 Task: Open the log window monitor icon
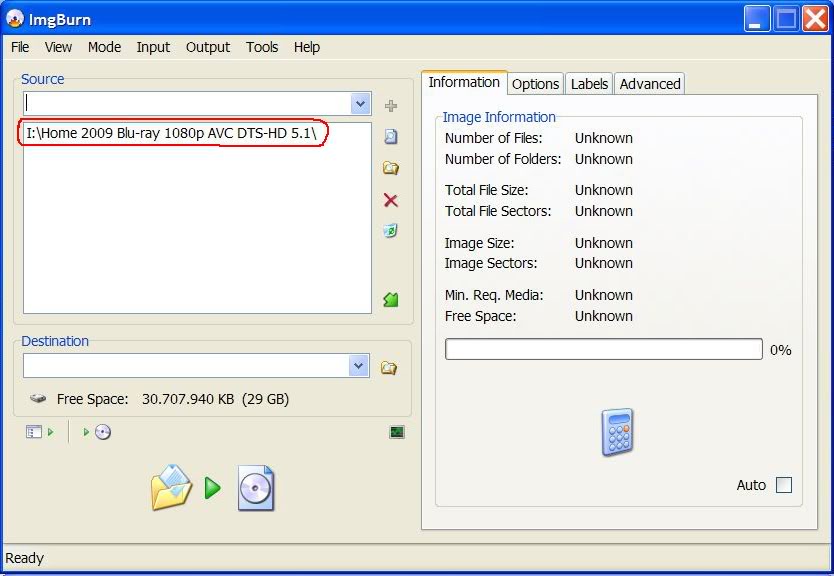click(x=397, y=432)
